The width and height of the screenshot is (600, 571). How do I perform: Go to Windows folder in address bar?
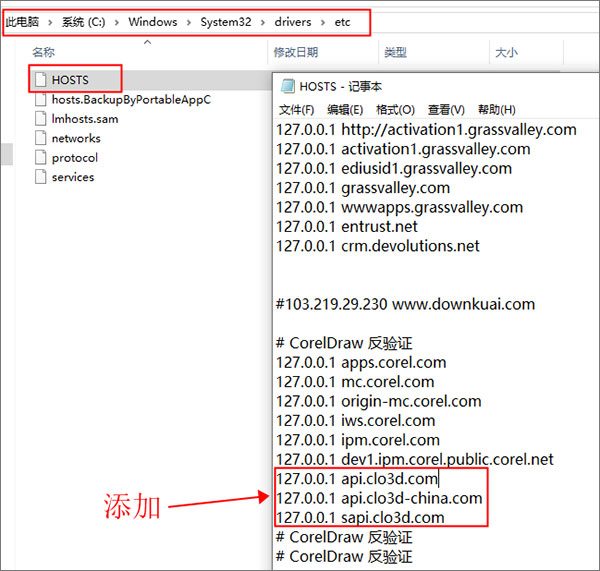pyautogui.click(x=153, y=22)
